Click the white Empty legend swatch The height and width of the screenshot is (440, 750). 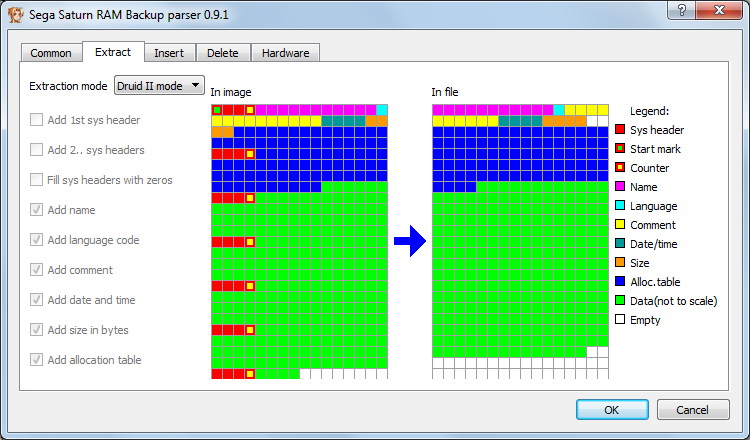pyautogui.click(x=620, y=319)
